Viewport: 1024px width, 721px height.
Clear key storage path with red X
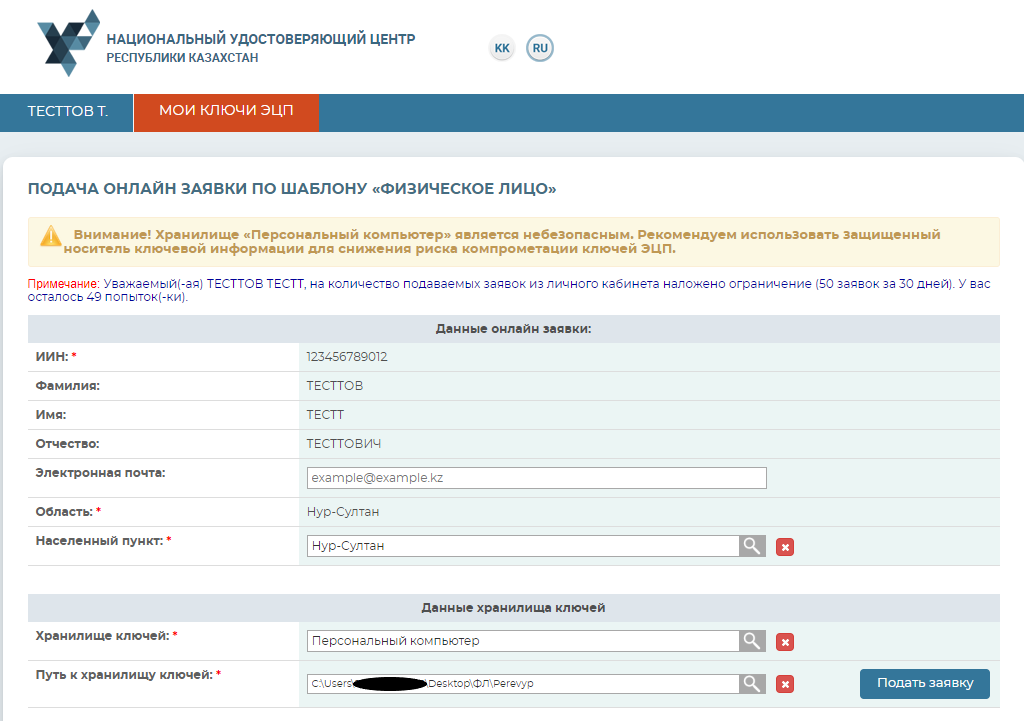coord(785,684)
